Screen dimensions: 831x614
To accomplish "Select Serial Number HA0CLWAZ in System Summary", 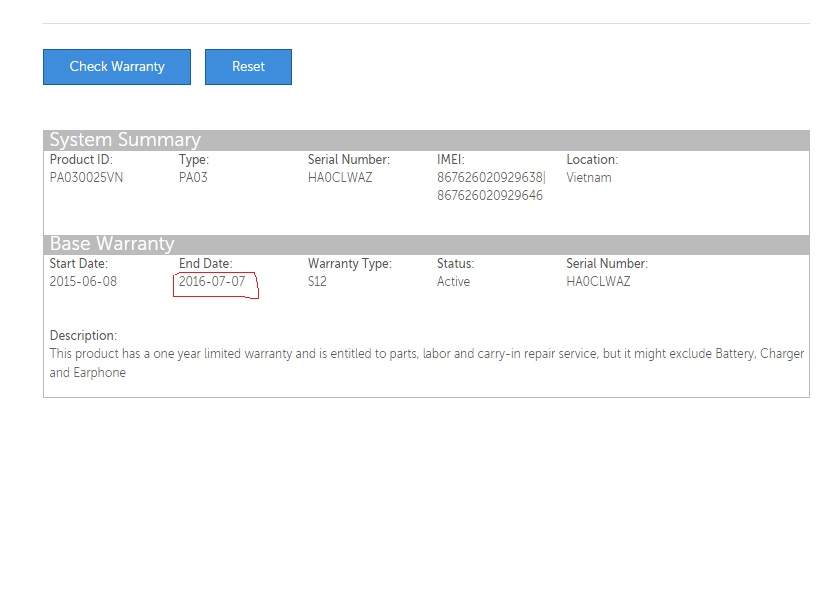I will point(340,177).
